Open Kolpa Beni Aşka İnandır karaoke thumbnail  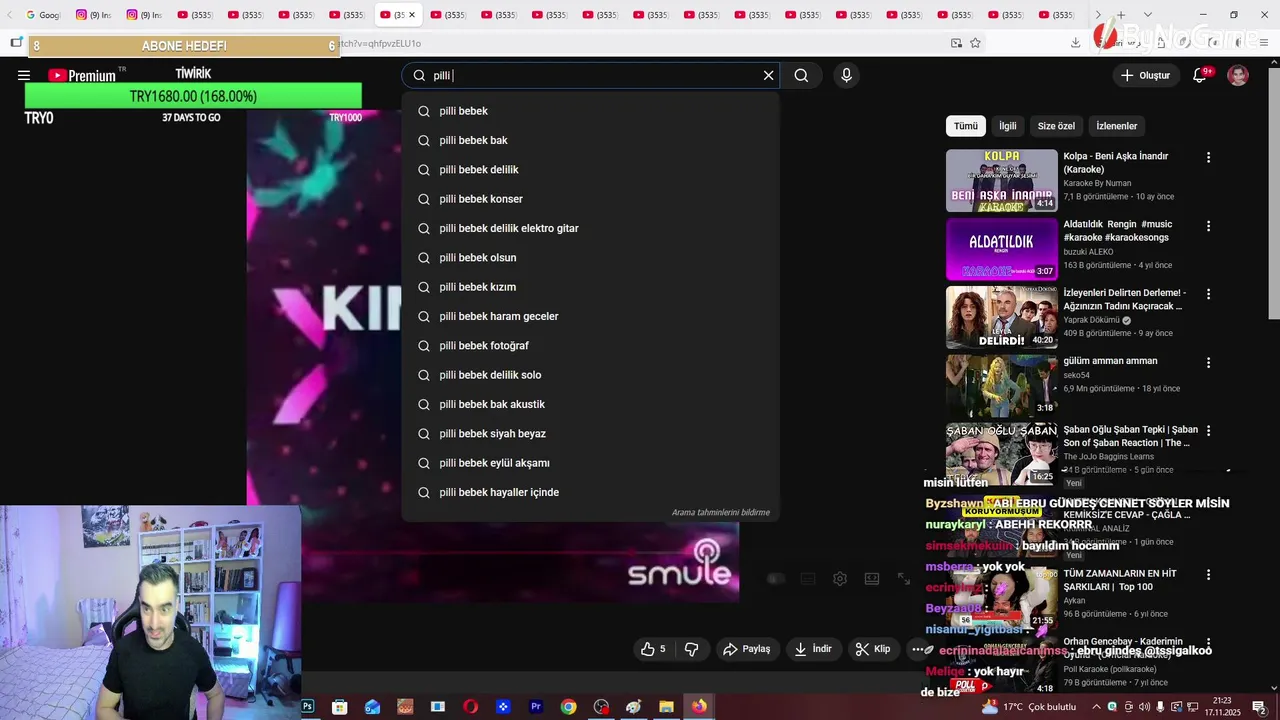click(x=1001, y=180)
